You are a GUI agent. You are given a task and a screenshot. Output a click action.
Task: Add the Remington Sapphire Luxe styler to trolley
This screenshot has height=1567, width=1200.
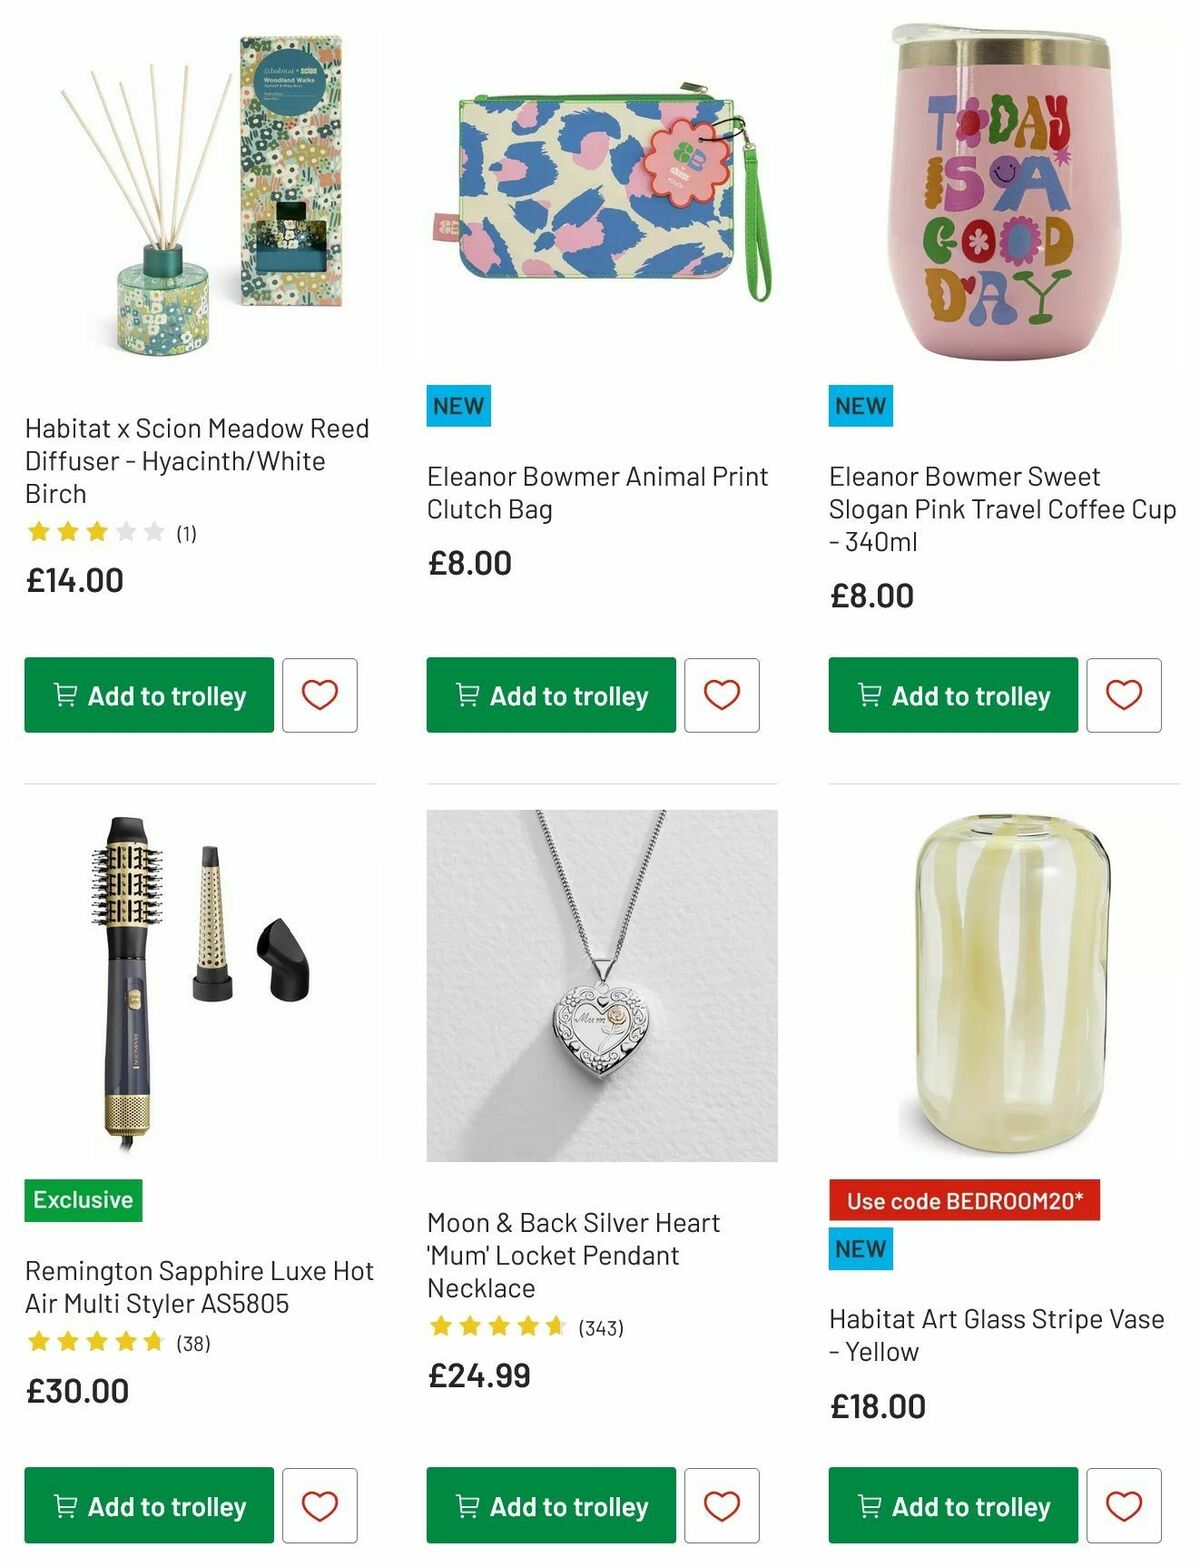point(148,1506)
